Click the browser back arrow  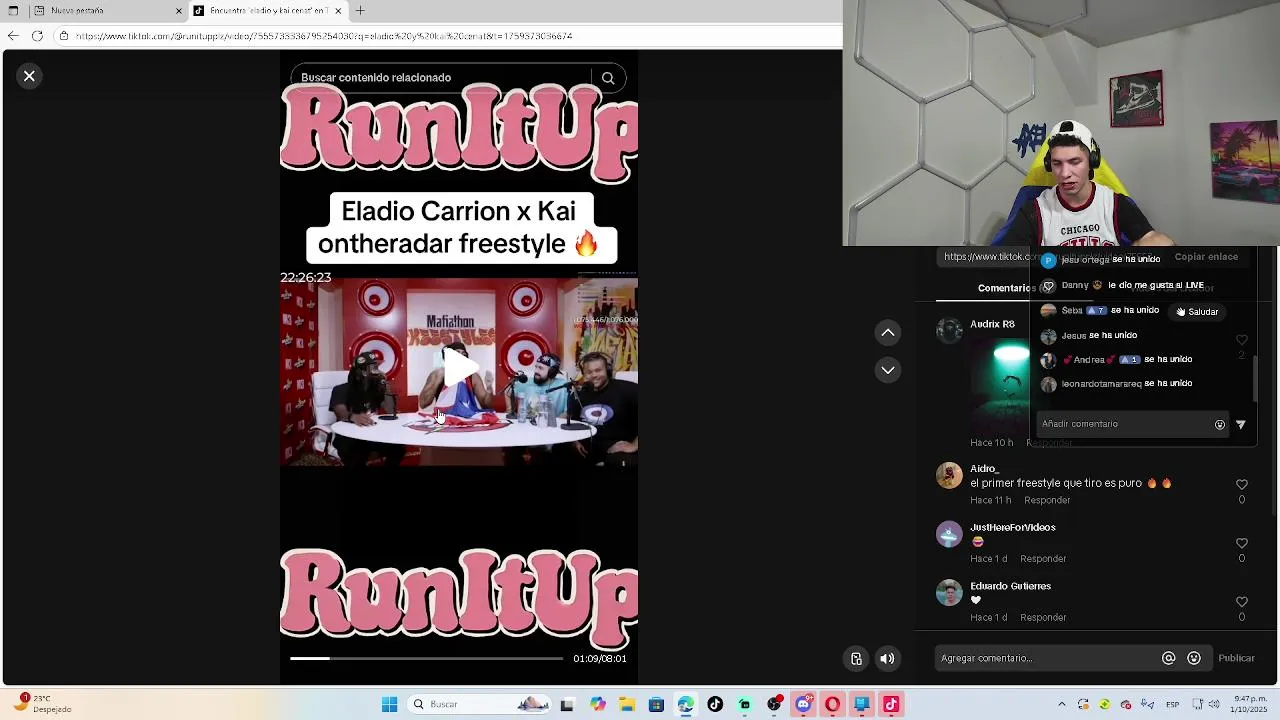13,36
